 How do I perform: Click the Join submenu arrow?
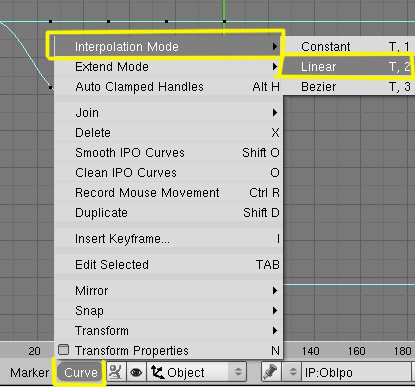pyautogui.click(x=275, y=113)
